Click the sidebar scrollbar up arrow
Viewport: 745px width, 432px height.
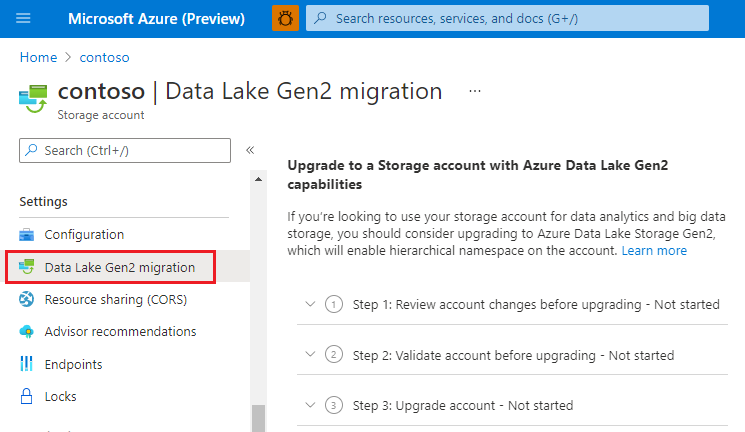259,180
